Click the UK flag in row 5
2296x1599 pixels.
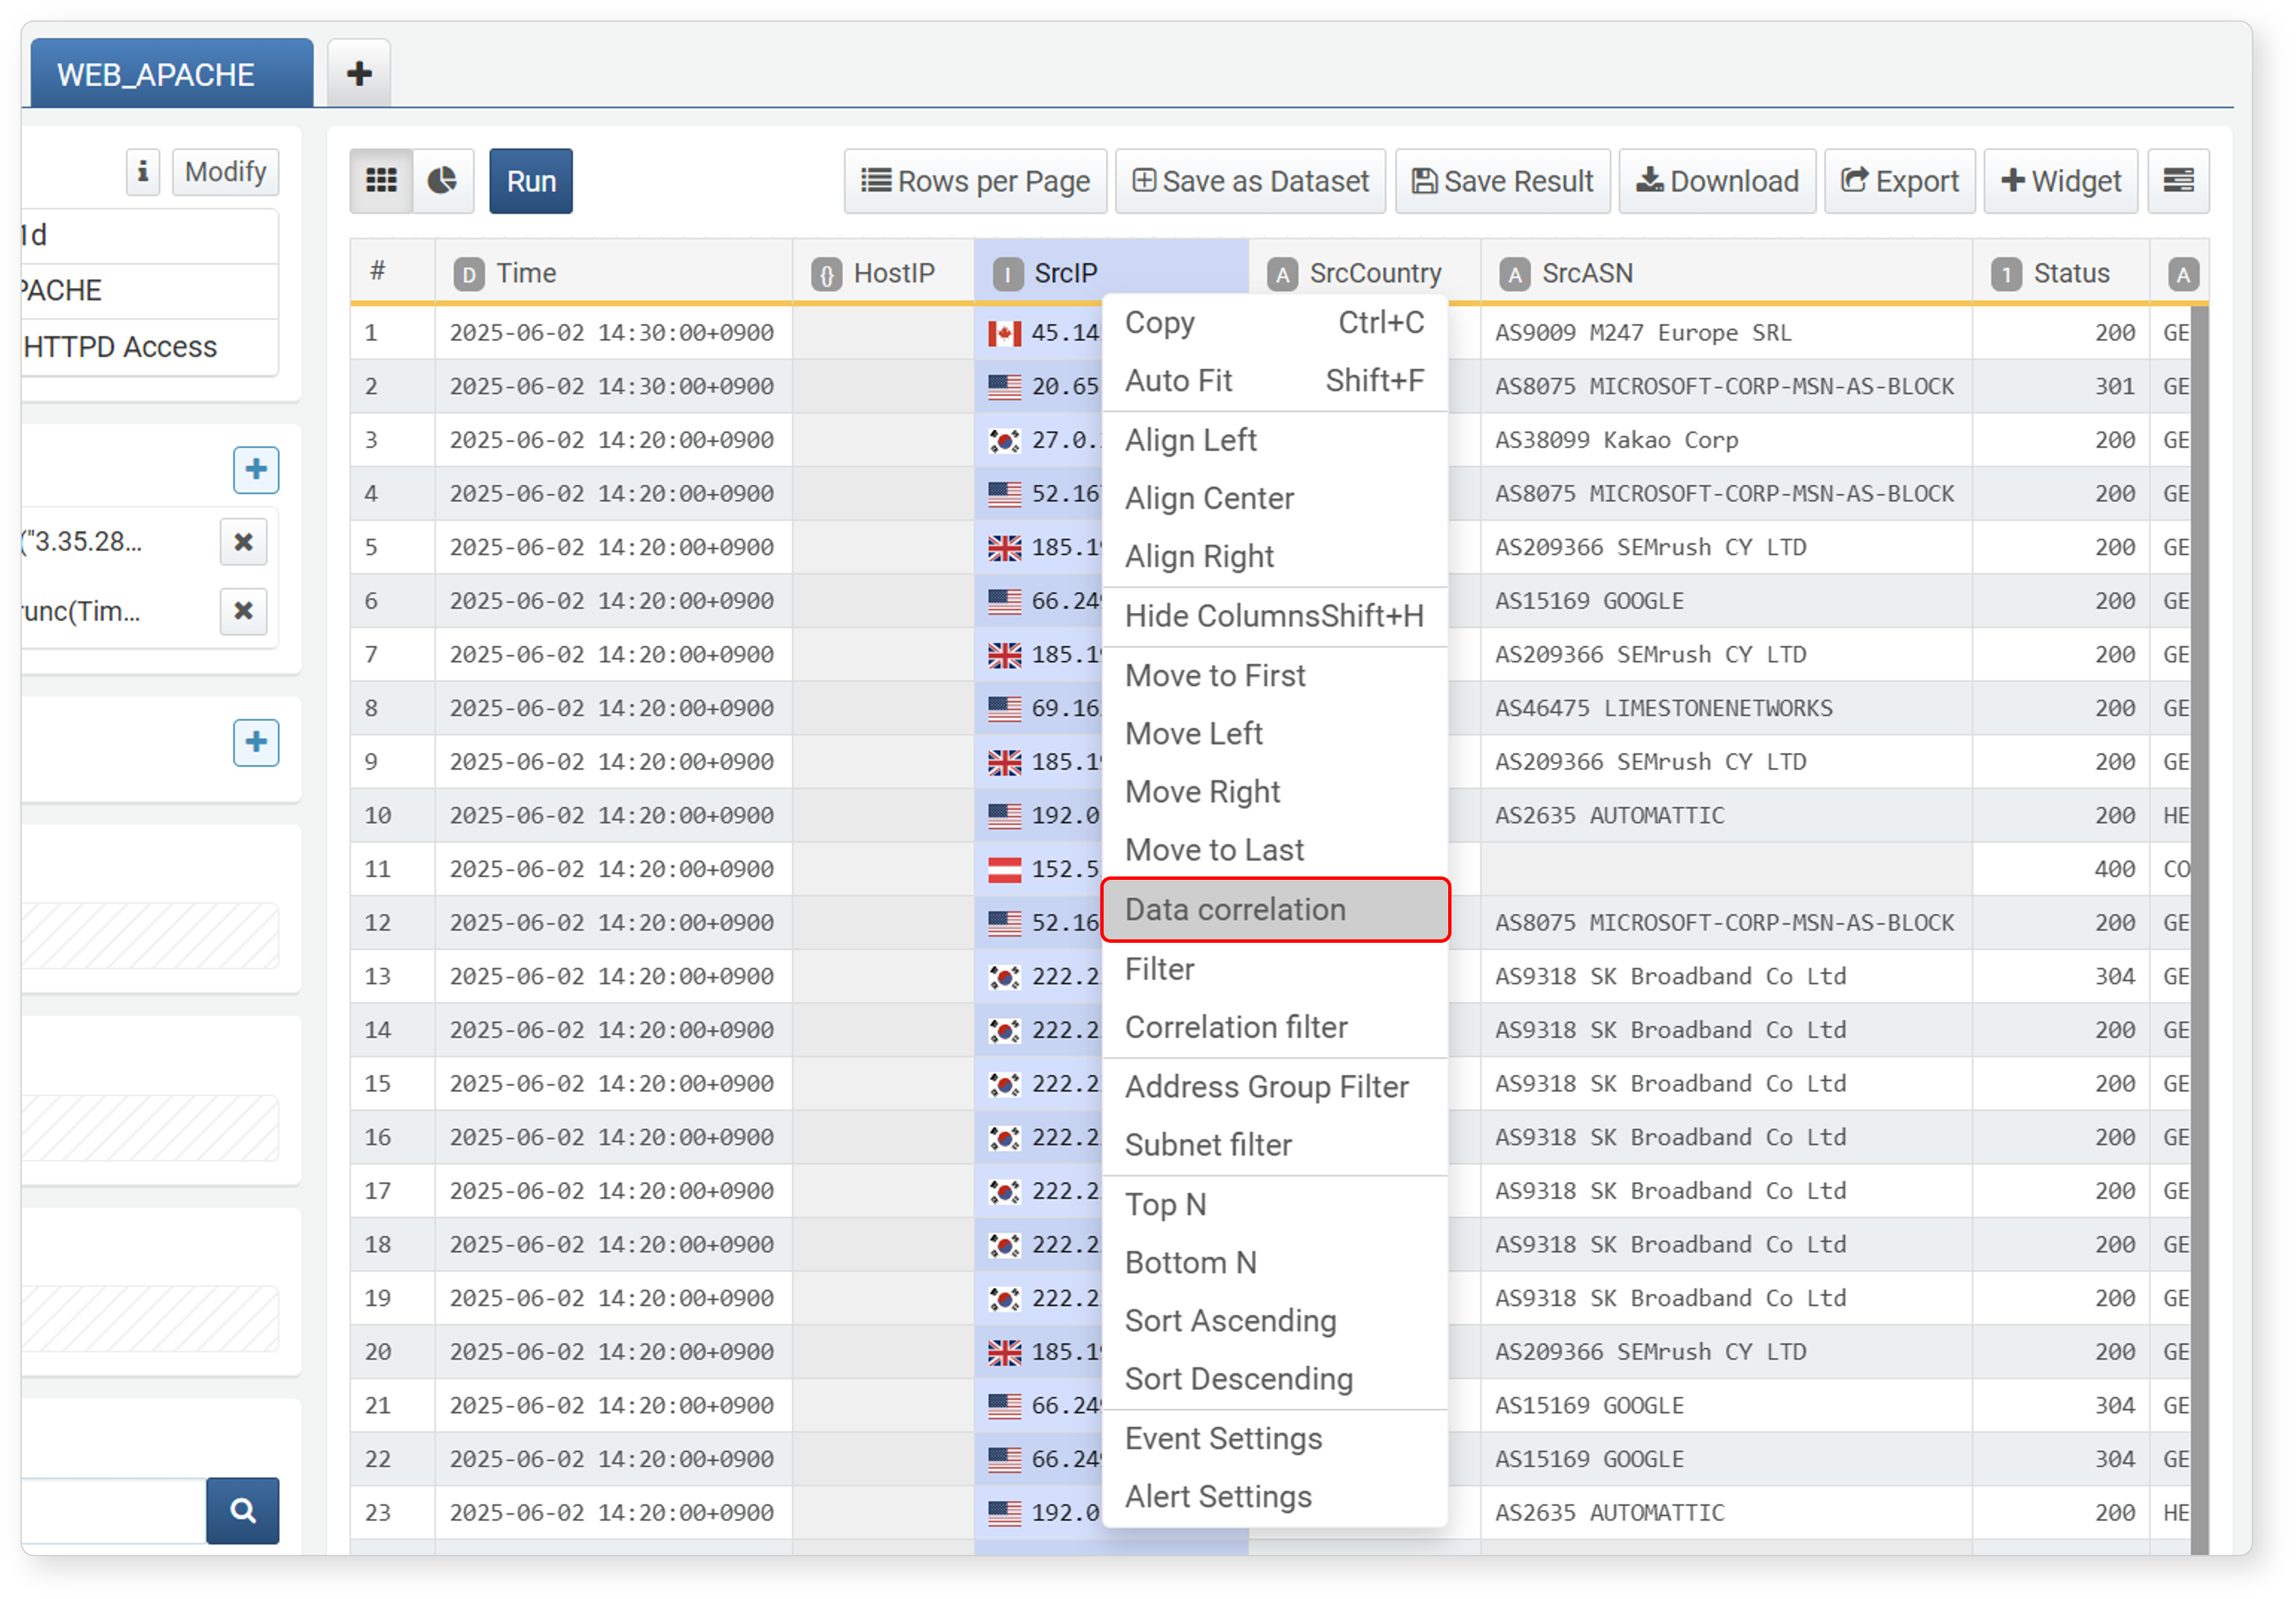point(1004,548)
